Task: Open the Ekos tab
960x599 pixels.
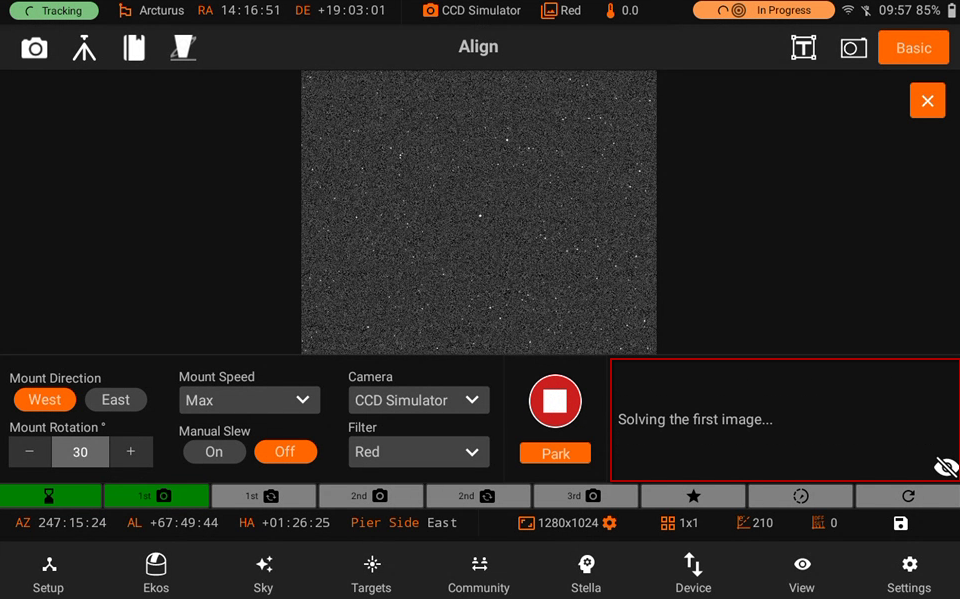Action: (x=156, y=573)
